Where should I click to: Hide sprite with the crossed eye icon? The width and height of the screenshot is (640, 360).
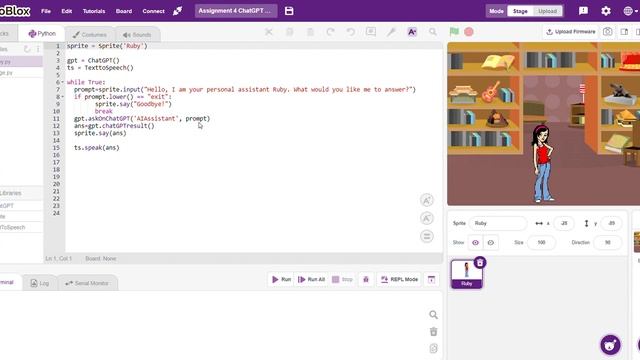click(491, 242)
